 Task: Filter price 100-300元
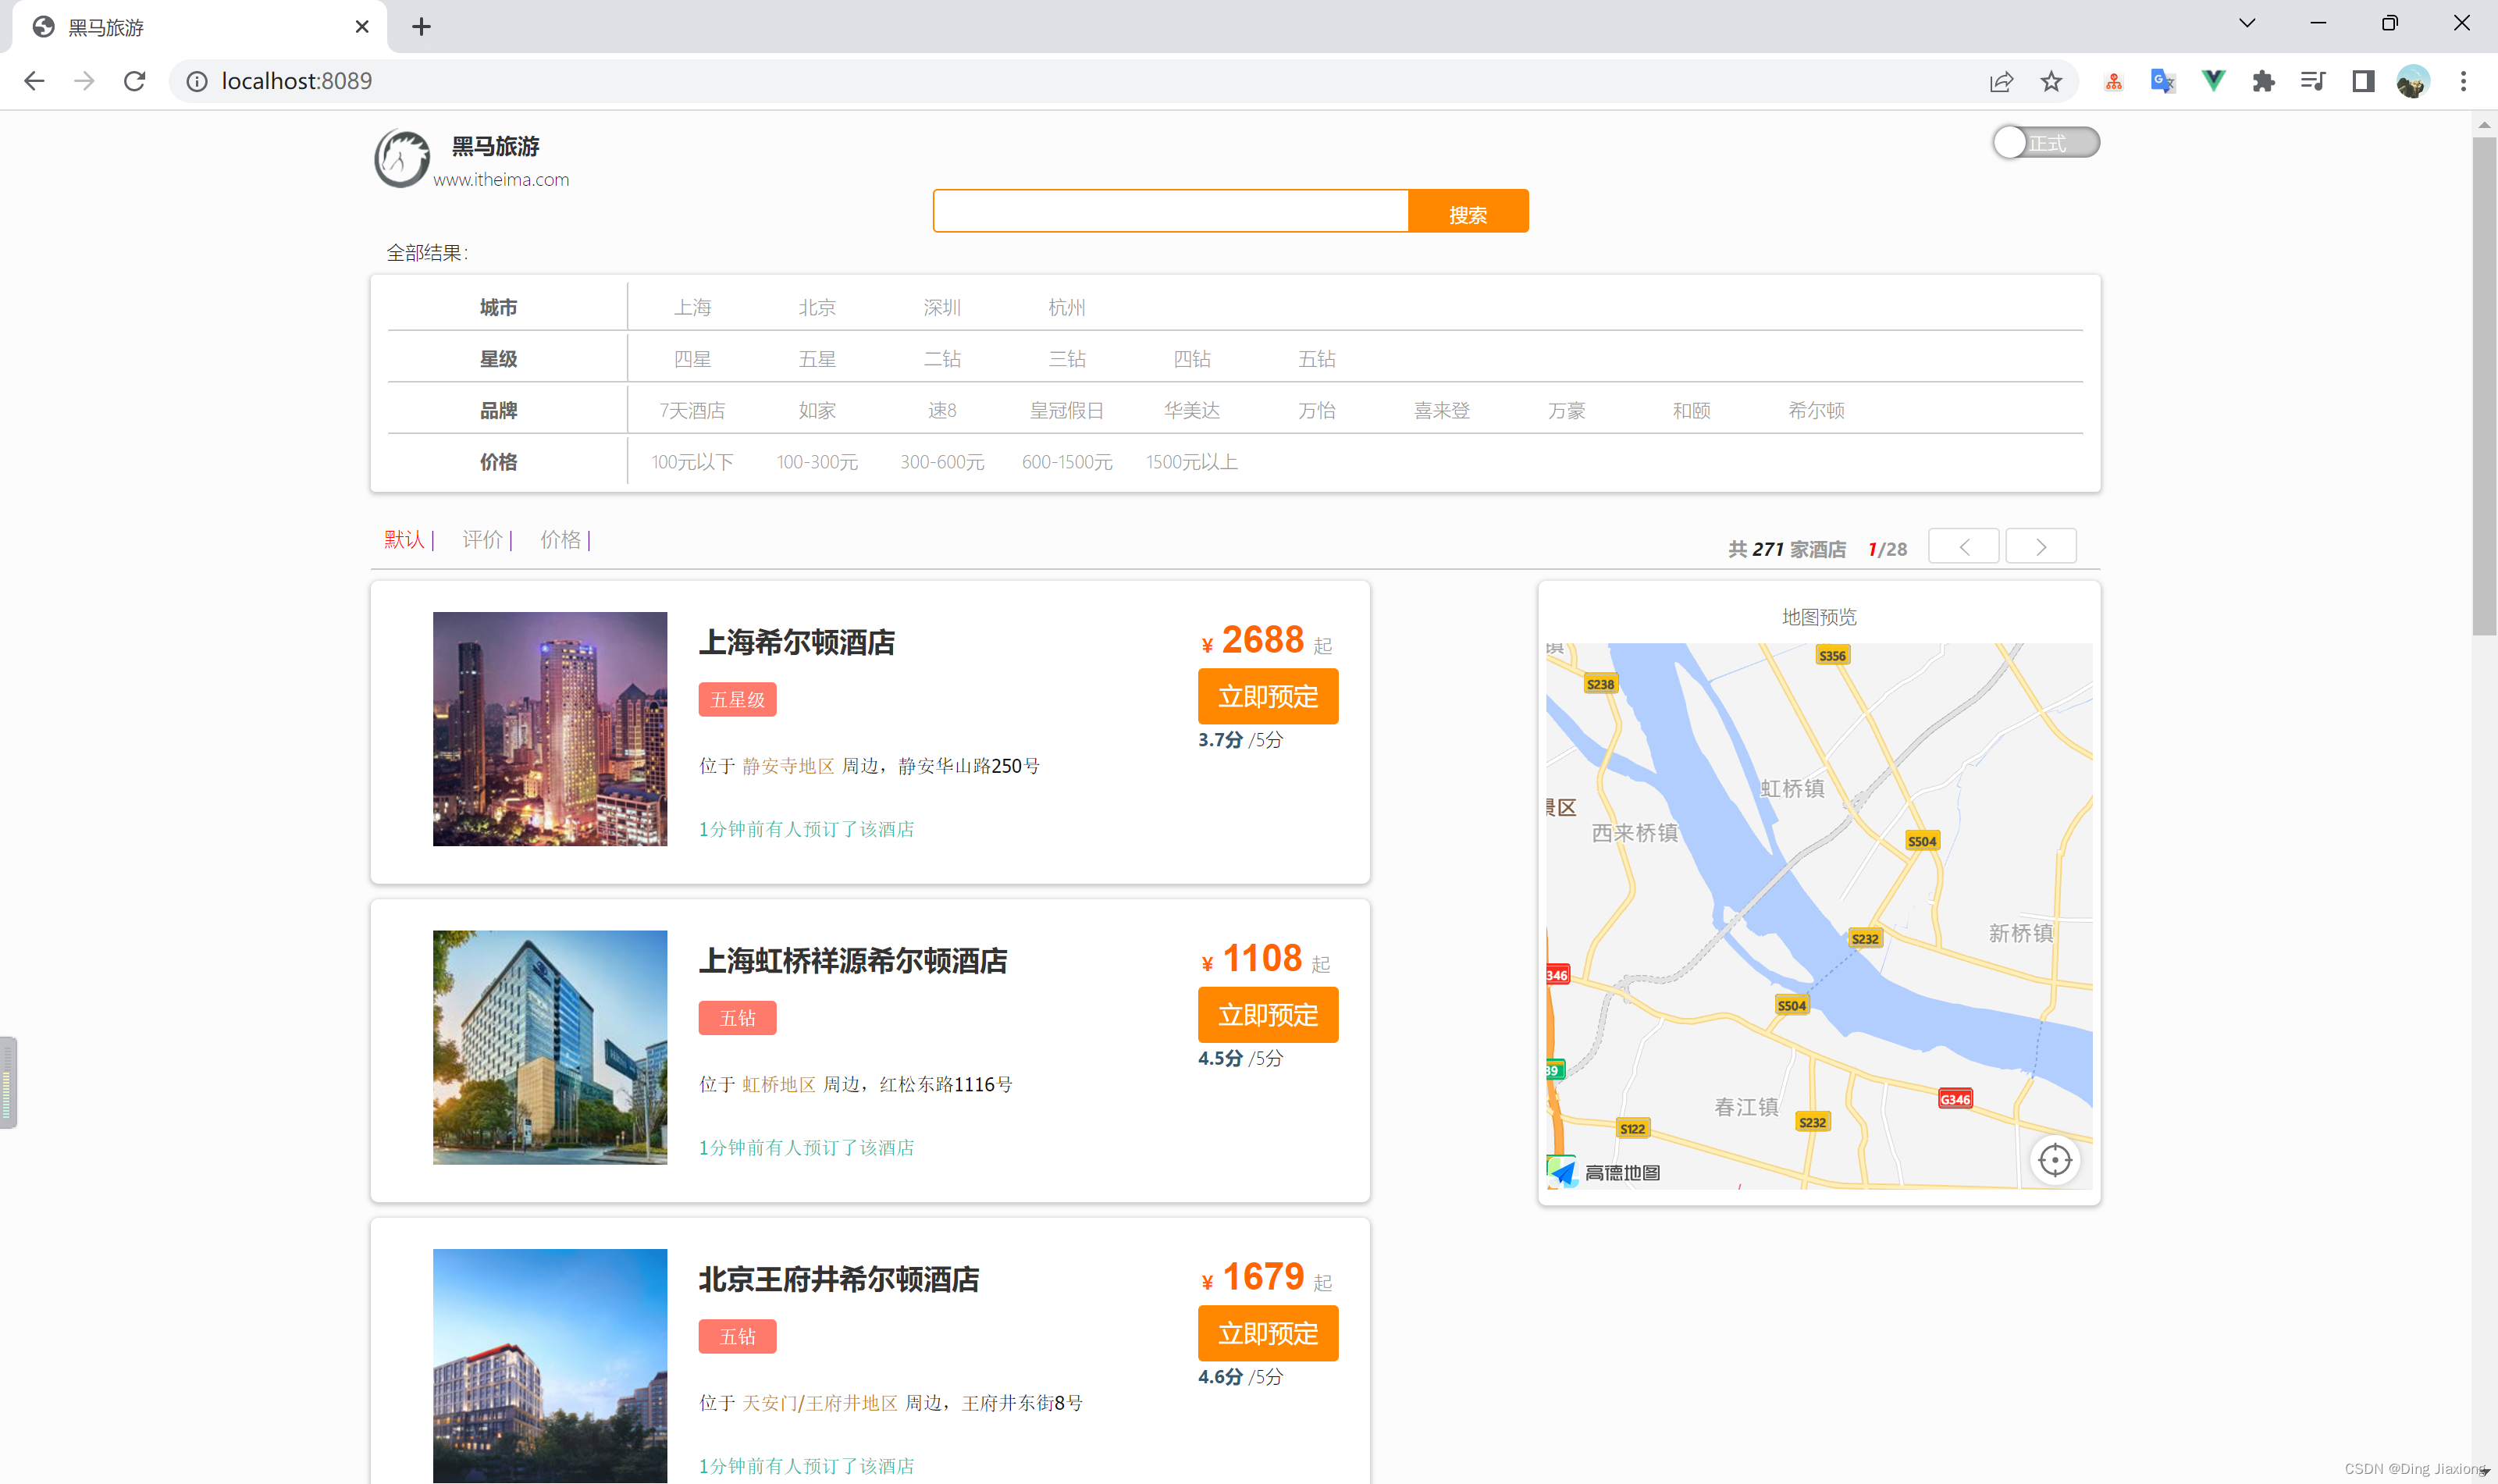pos(817,462)
